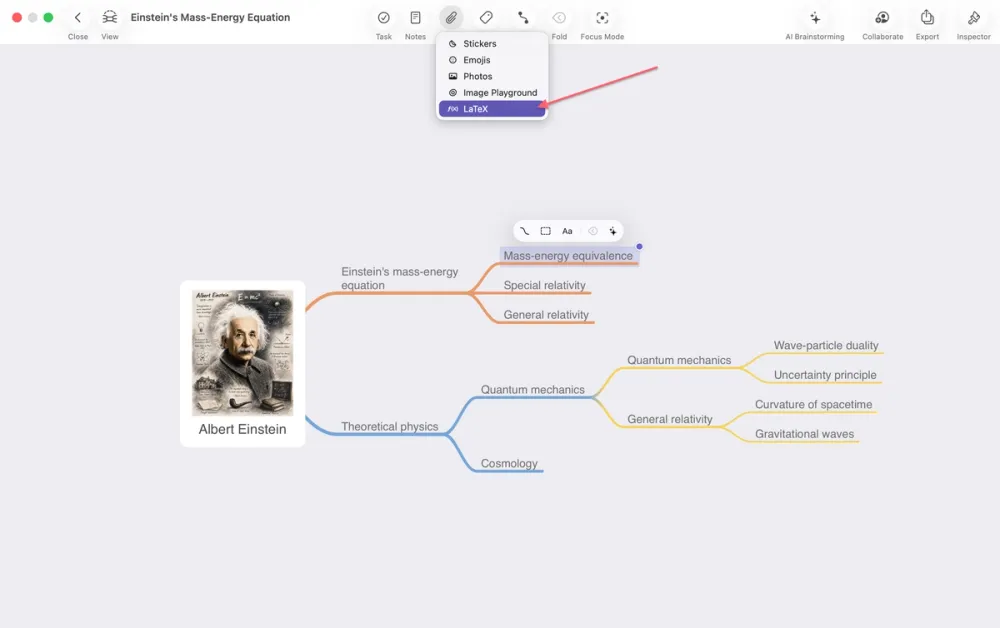
Task: Select Einstein's mass-energy equation topic
Action: click(x=399, y=279)
